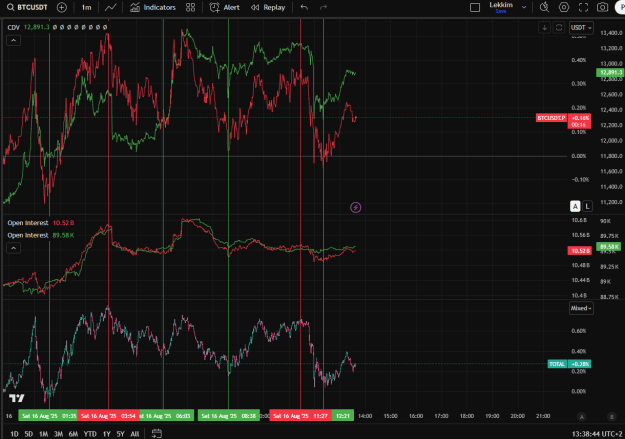The width and height of the screenshot is (625, 439).
Task: Set the range to 1M
Action: tap(43, 434)
